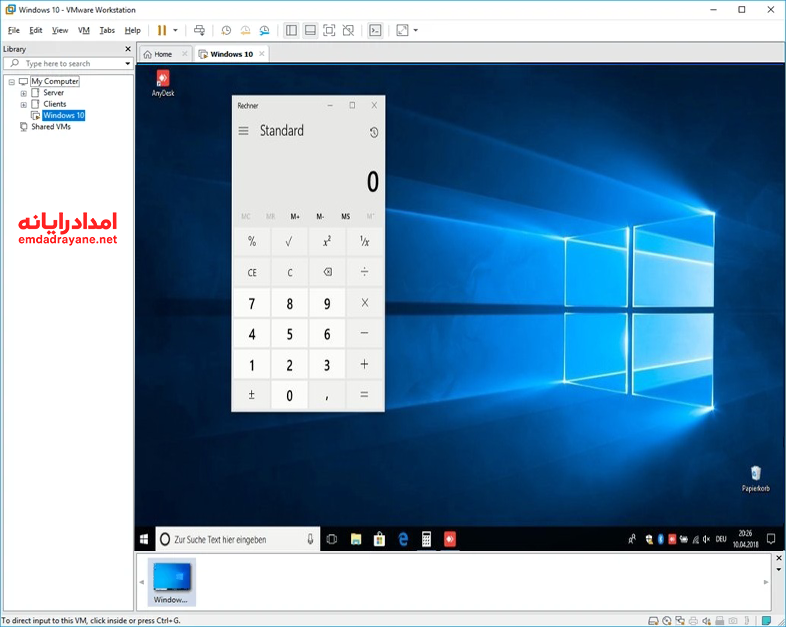Click the Cortana search box in taskbar
Screen dimensions: 786x627
(238, 539)
